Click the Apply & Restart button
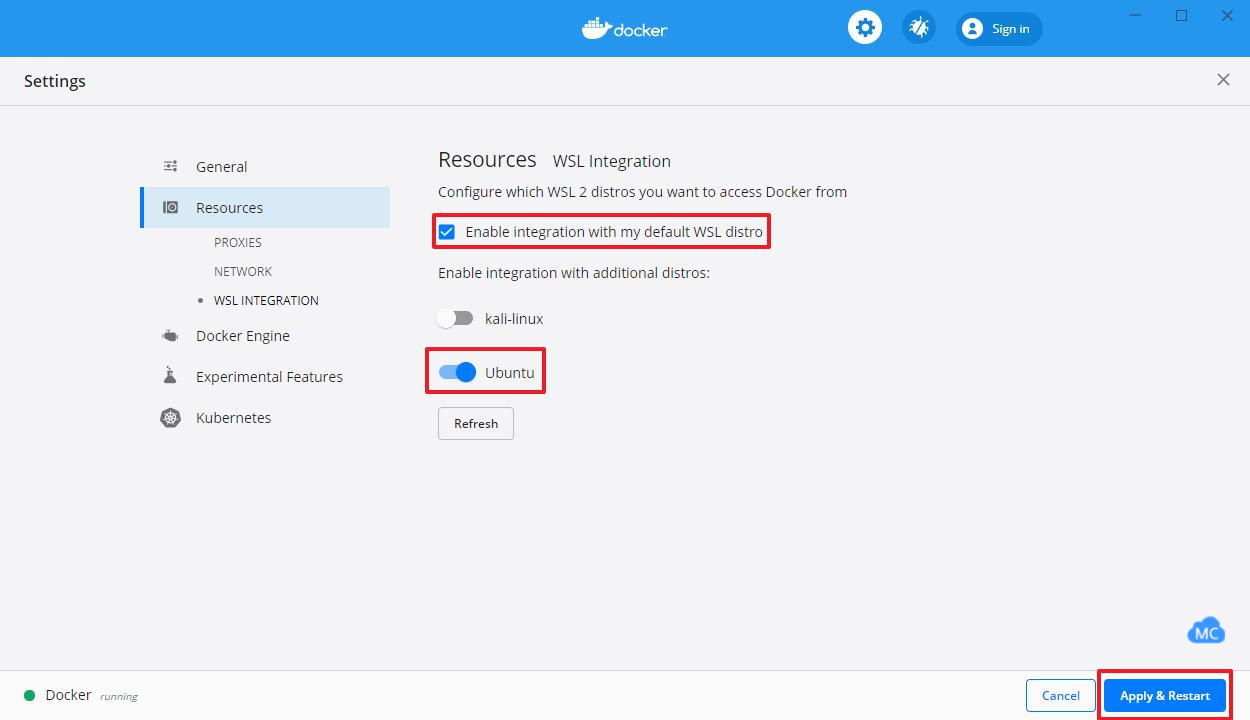 point(1165,696)
